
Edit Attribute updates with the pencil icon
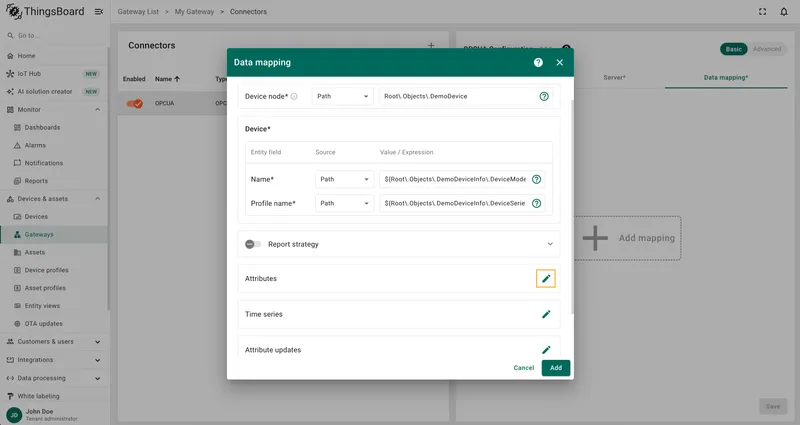[546, 350]
